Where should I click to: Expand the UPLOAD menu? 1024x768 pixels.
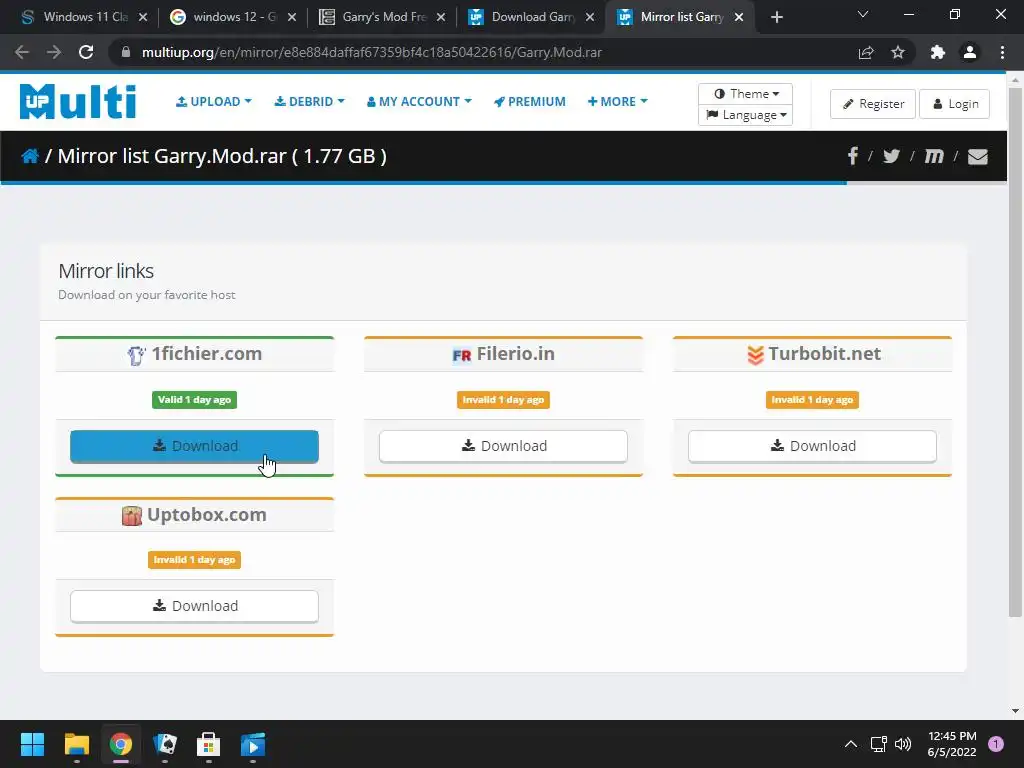(x=214, y=102)
